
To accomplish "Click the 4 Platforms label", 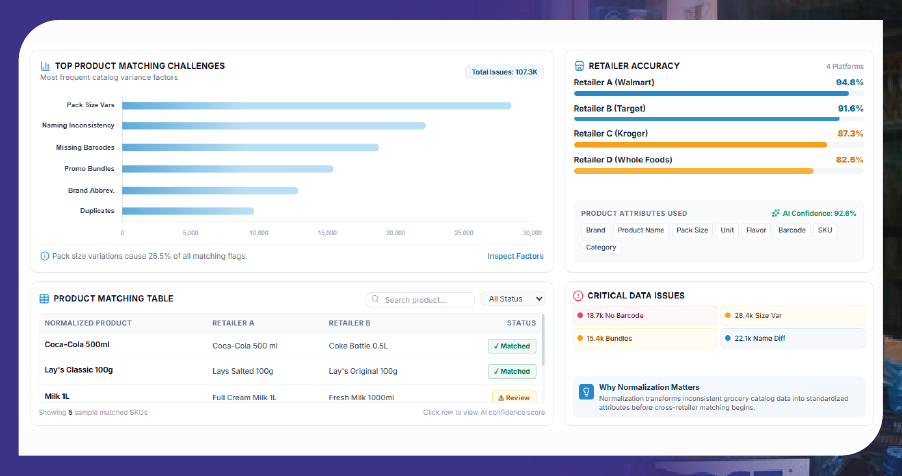I will [x=844, y=66].
